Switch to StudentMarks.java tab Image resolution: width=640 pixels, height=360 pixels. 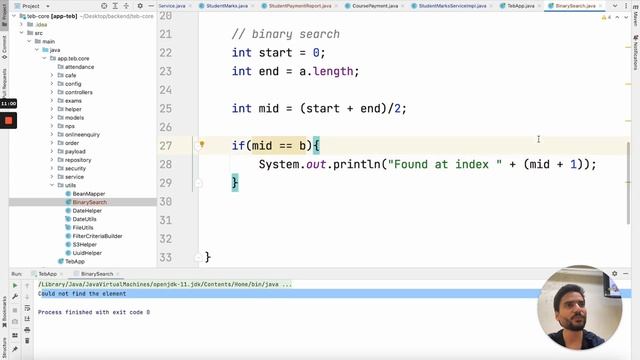point(227,6)
